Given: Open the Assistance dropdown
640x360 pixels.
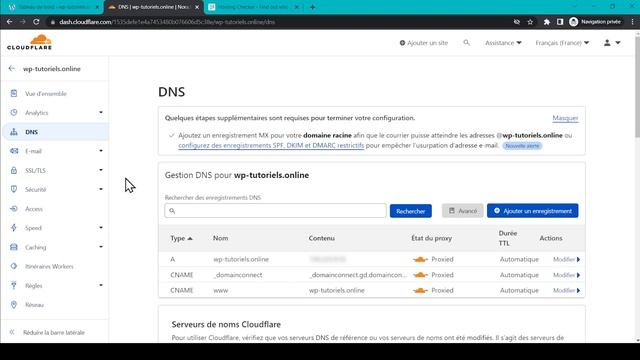Looking at the screenshot, I should point(503,42).
